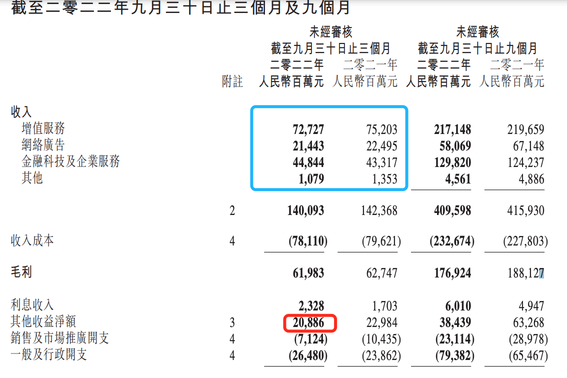Click the 銷售及市場推廣開支 row label

pos(60,338)
